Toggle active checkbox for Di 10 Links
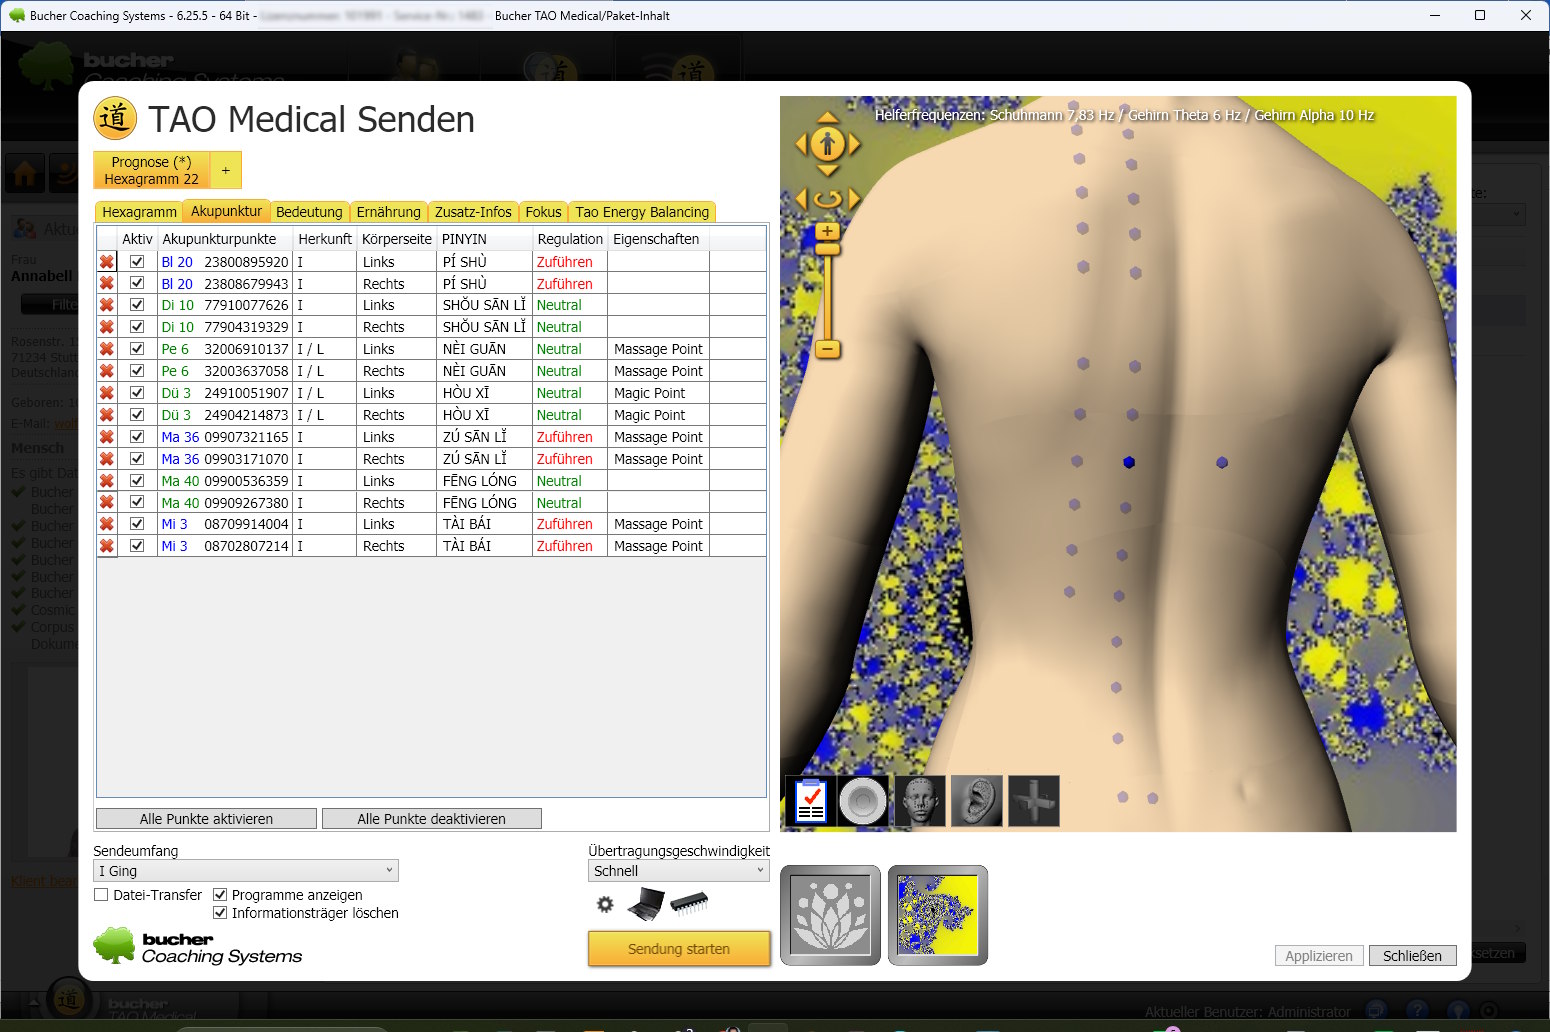 click(x=137, y=305)
